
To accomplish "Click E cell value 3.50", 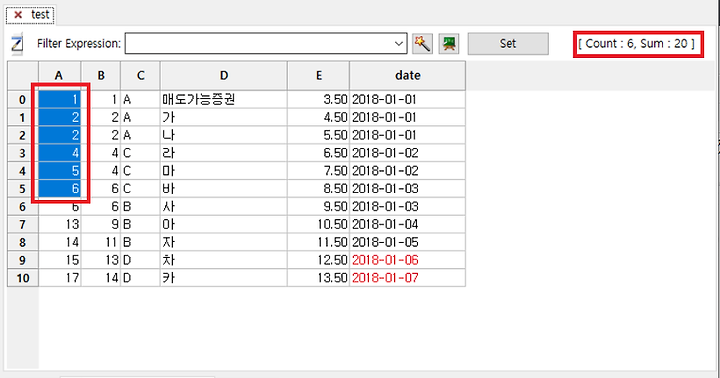I will [319, 100].
